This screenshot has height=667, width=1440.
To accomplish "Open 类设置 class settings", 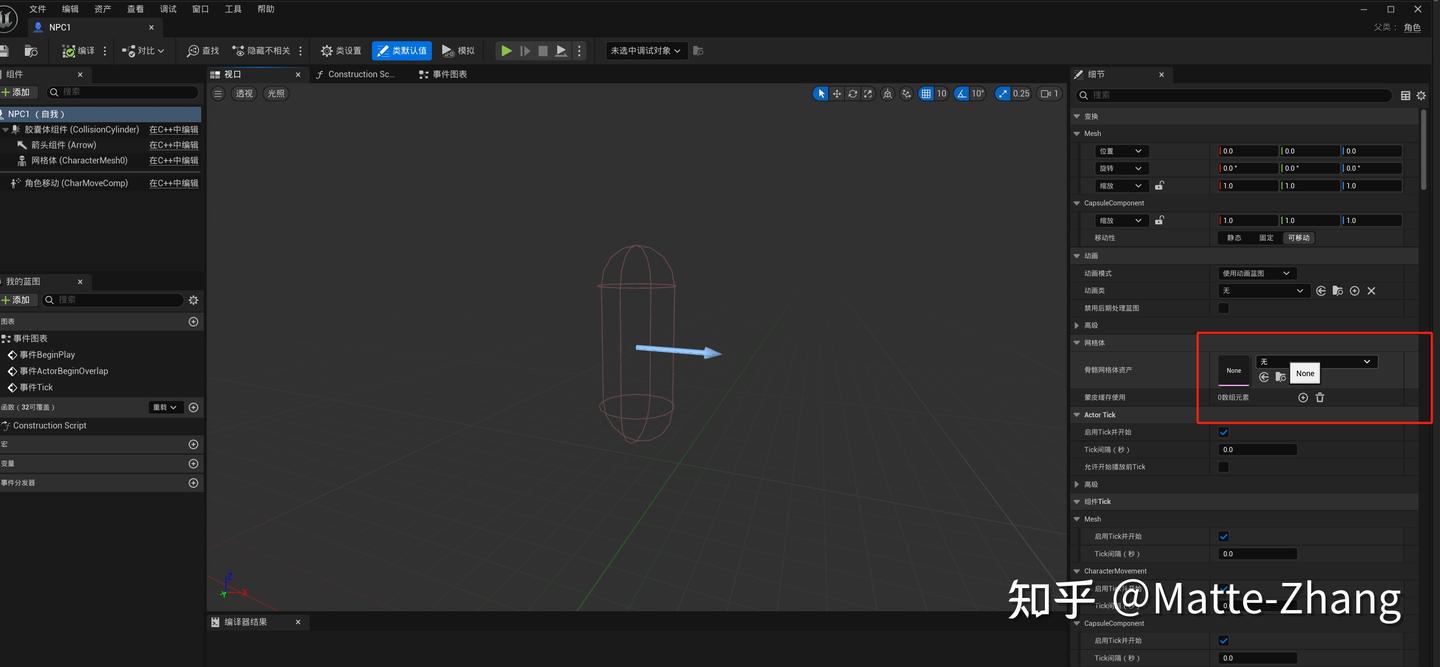I will 340,50.
